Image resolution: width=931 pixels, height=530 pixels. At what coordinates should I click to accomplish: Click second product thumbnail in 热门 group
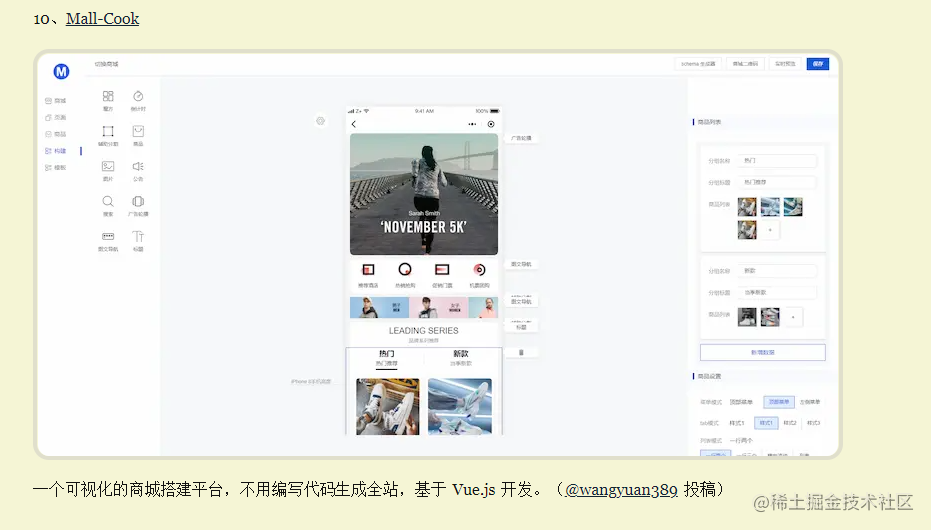pyautogui.click(x=770, y=207)
